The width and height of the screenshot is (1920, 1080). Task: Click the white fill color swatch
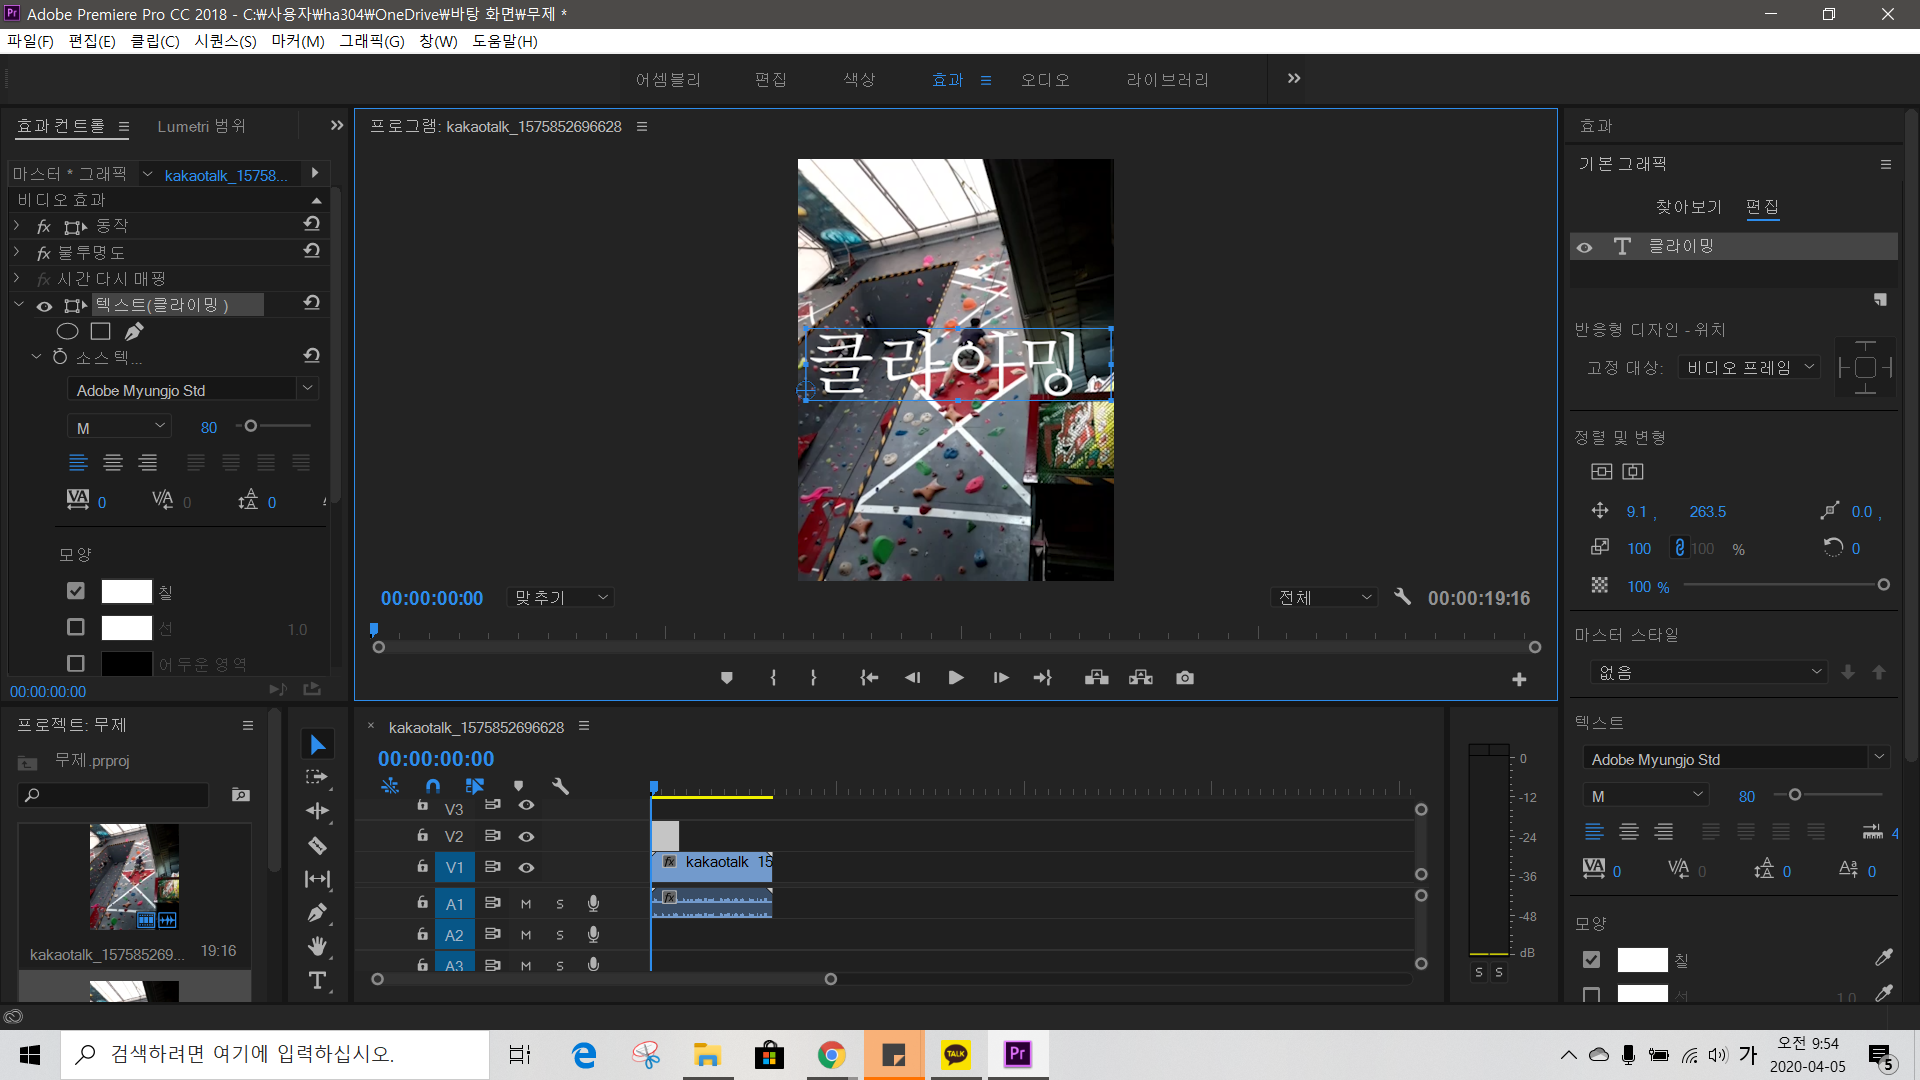(127, 591)
